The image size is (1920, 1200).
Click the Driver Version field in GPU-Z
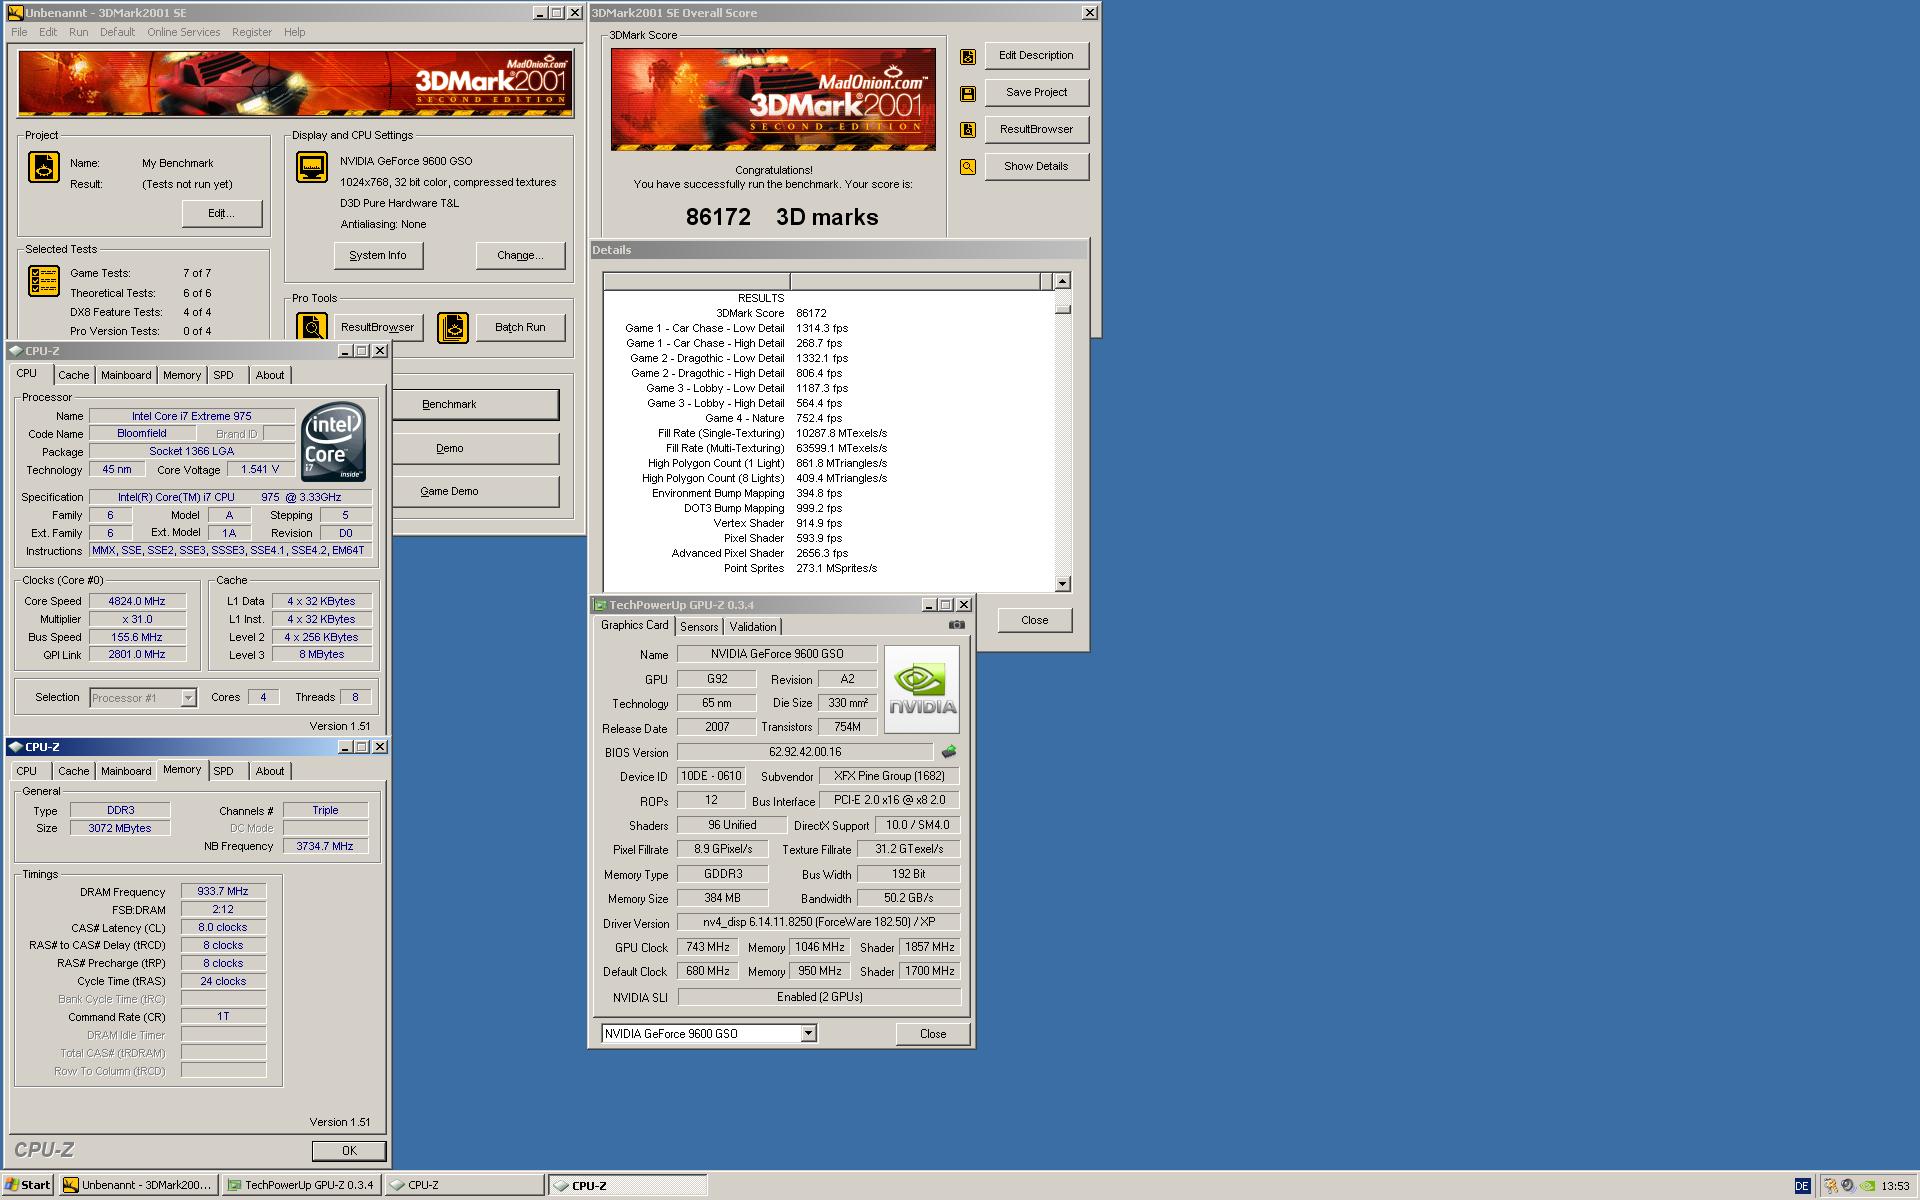819,923
